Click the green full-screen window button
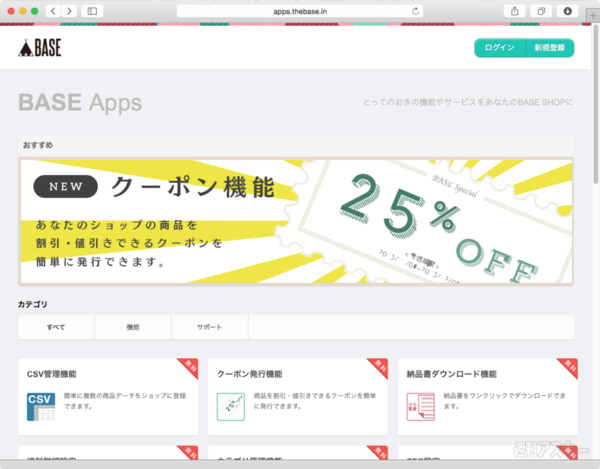 [x=34, y=11]
